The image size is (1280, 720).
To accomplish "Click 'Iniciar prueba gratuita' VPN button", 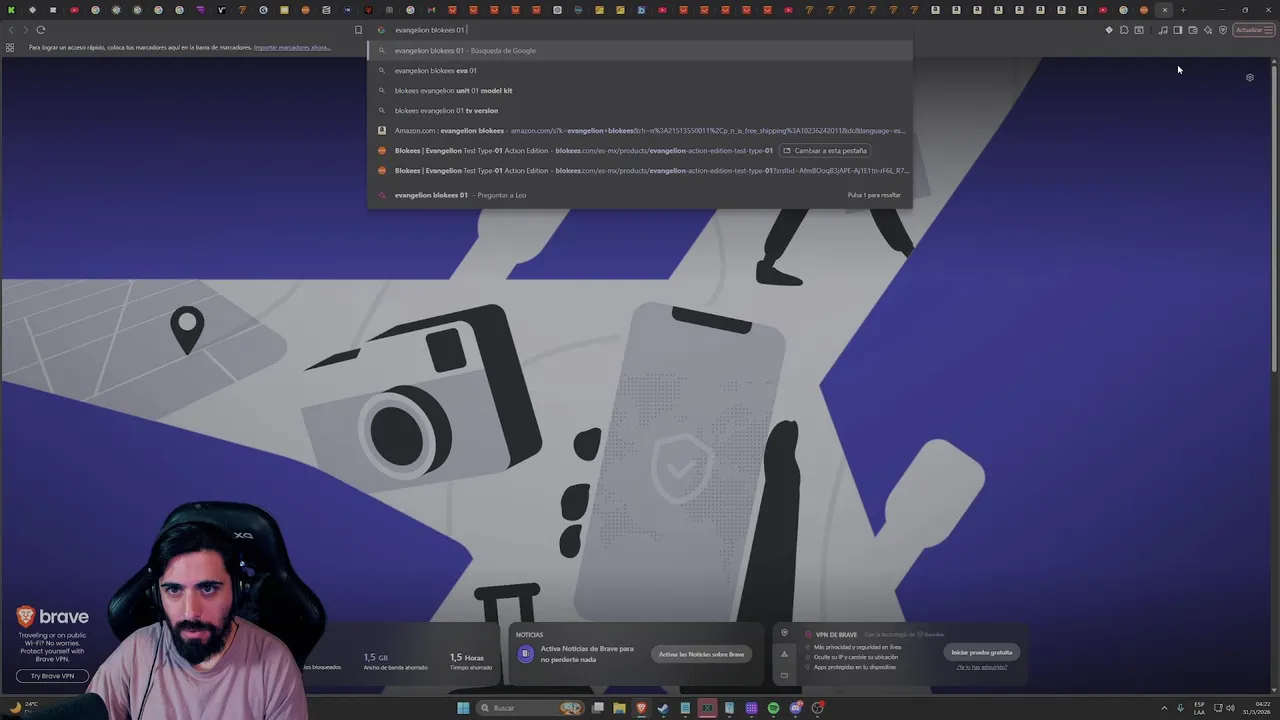I will (982, 652).
